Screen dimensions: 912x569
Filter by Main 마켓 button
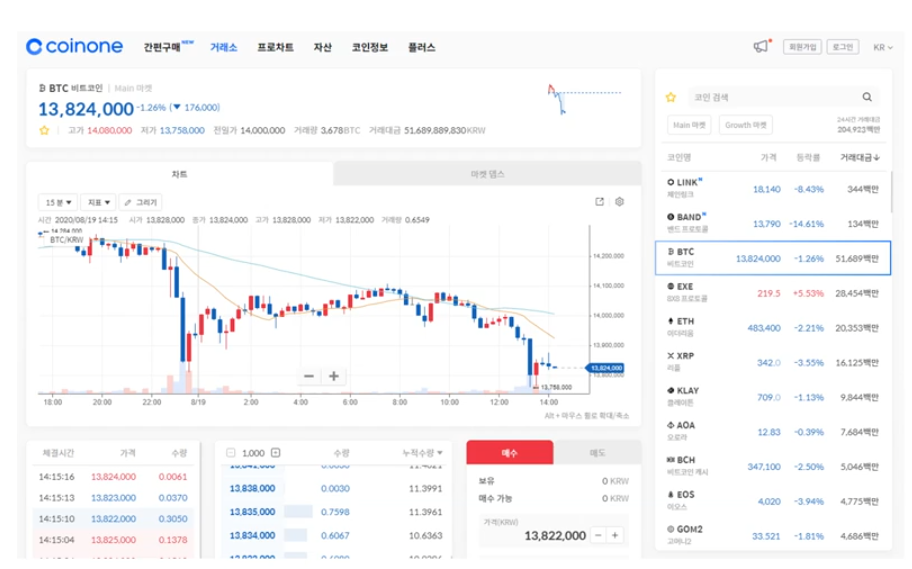[x=689, y=125]
